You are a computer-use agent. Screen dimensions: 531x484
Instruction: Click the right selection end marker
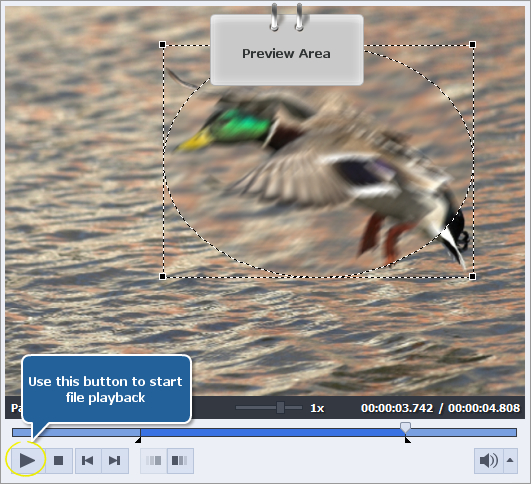(408, 440)
